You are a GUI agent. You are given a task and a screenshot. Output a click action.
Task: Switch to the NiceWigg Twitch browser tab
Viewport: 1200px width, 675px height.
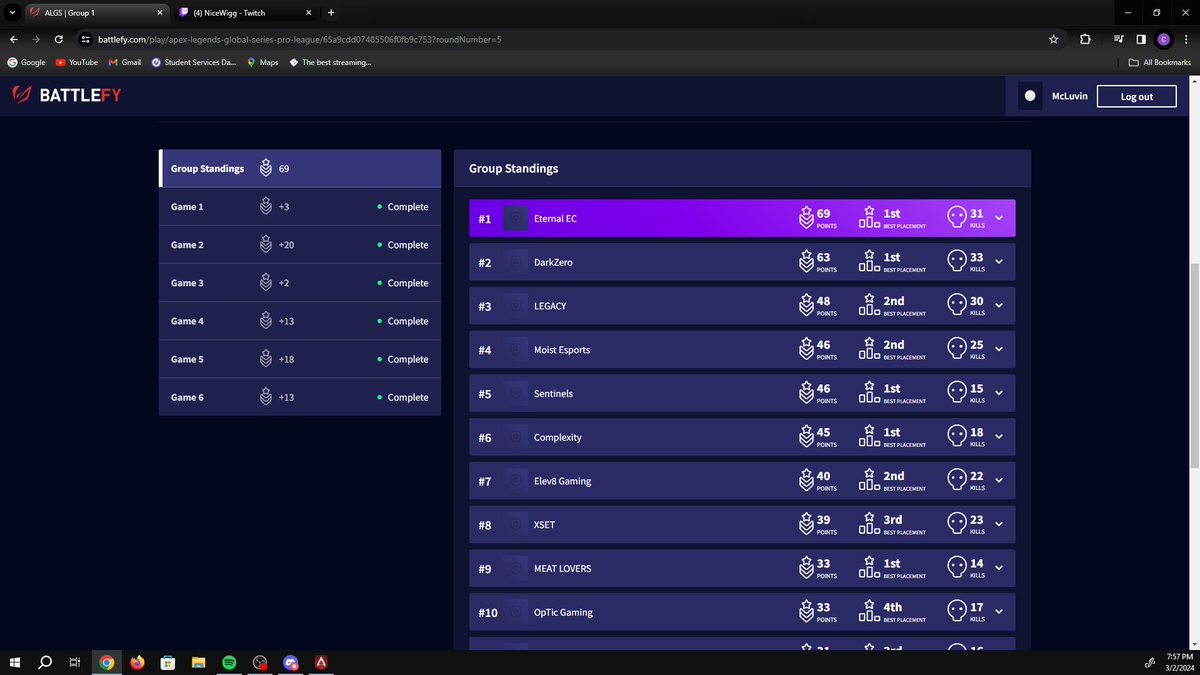247,12
